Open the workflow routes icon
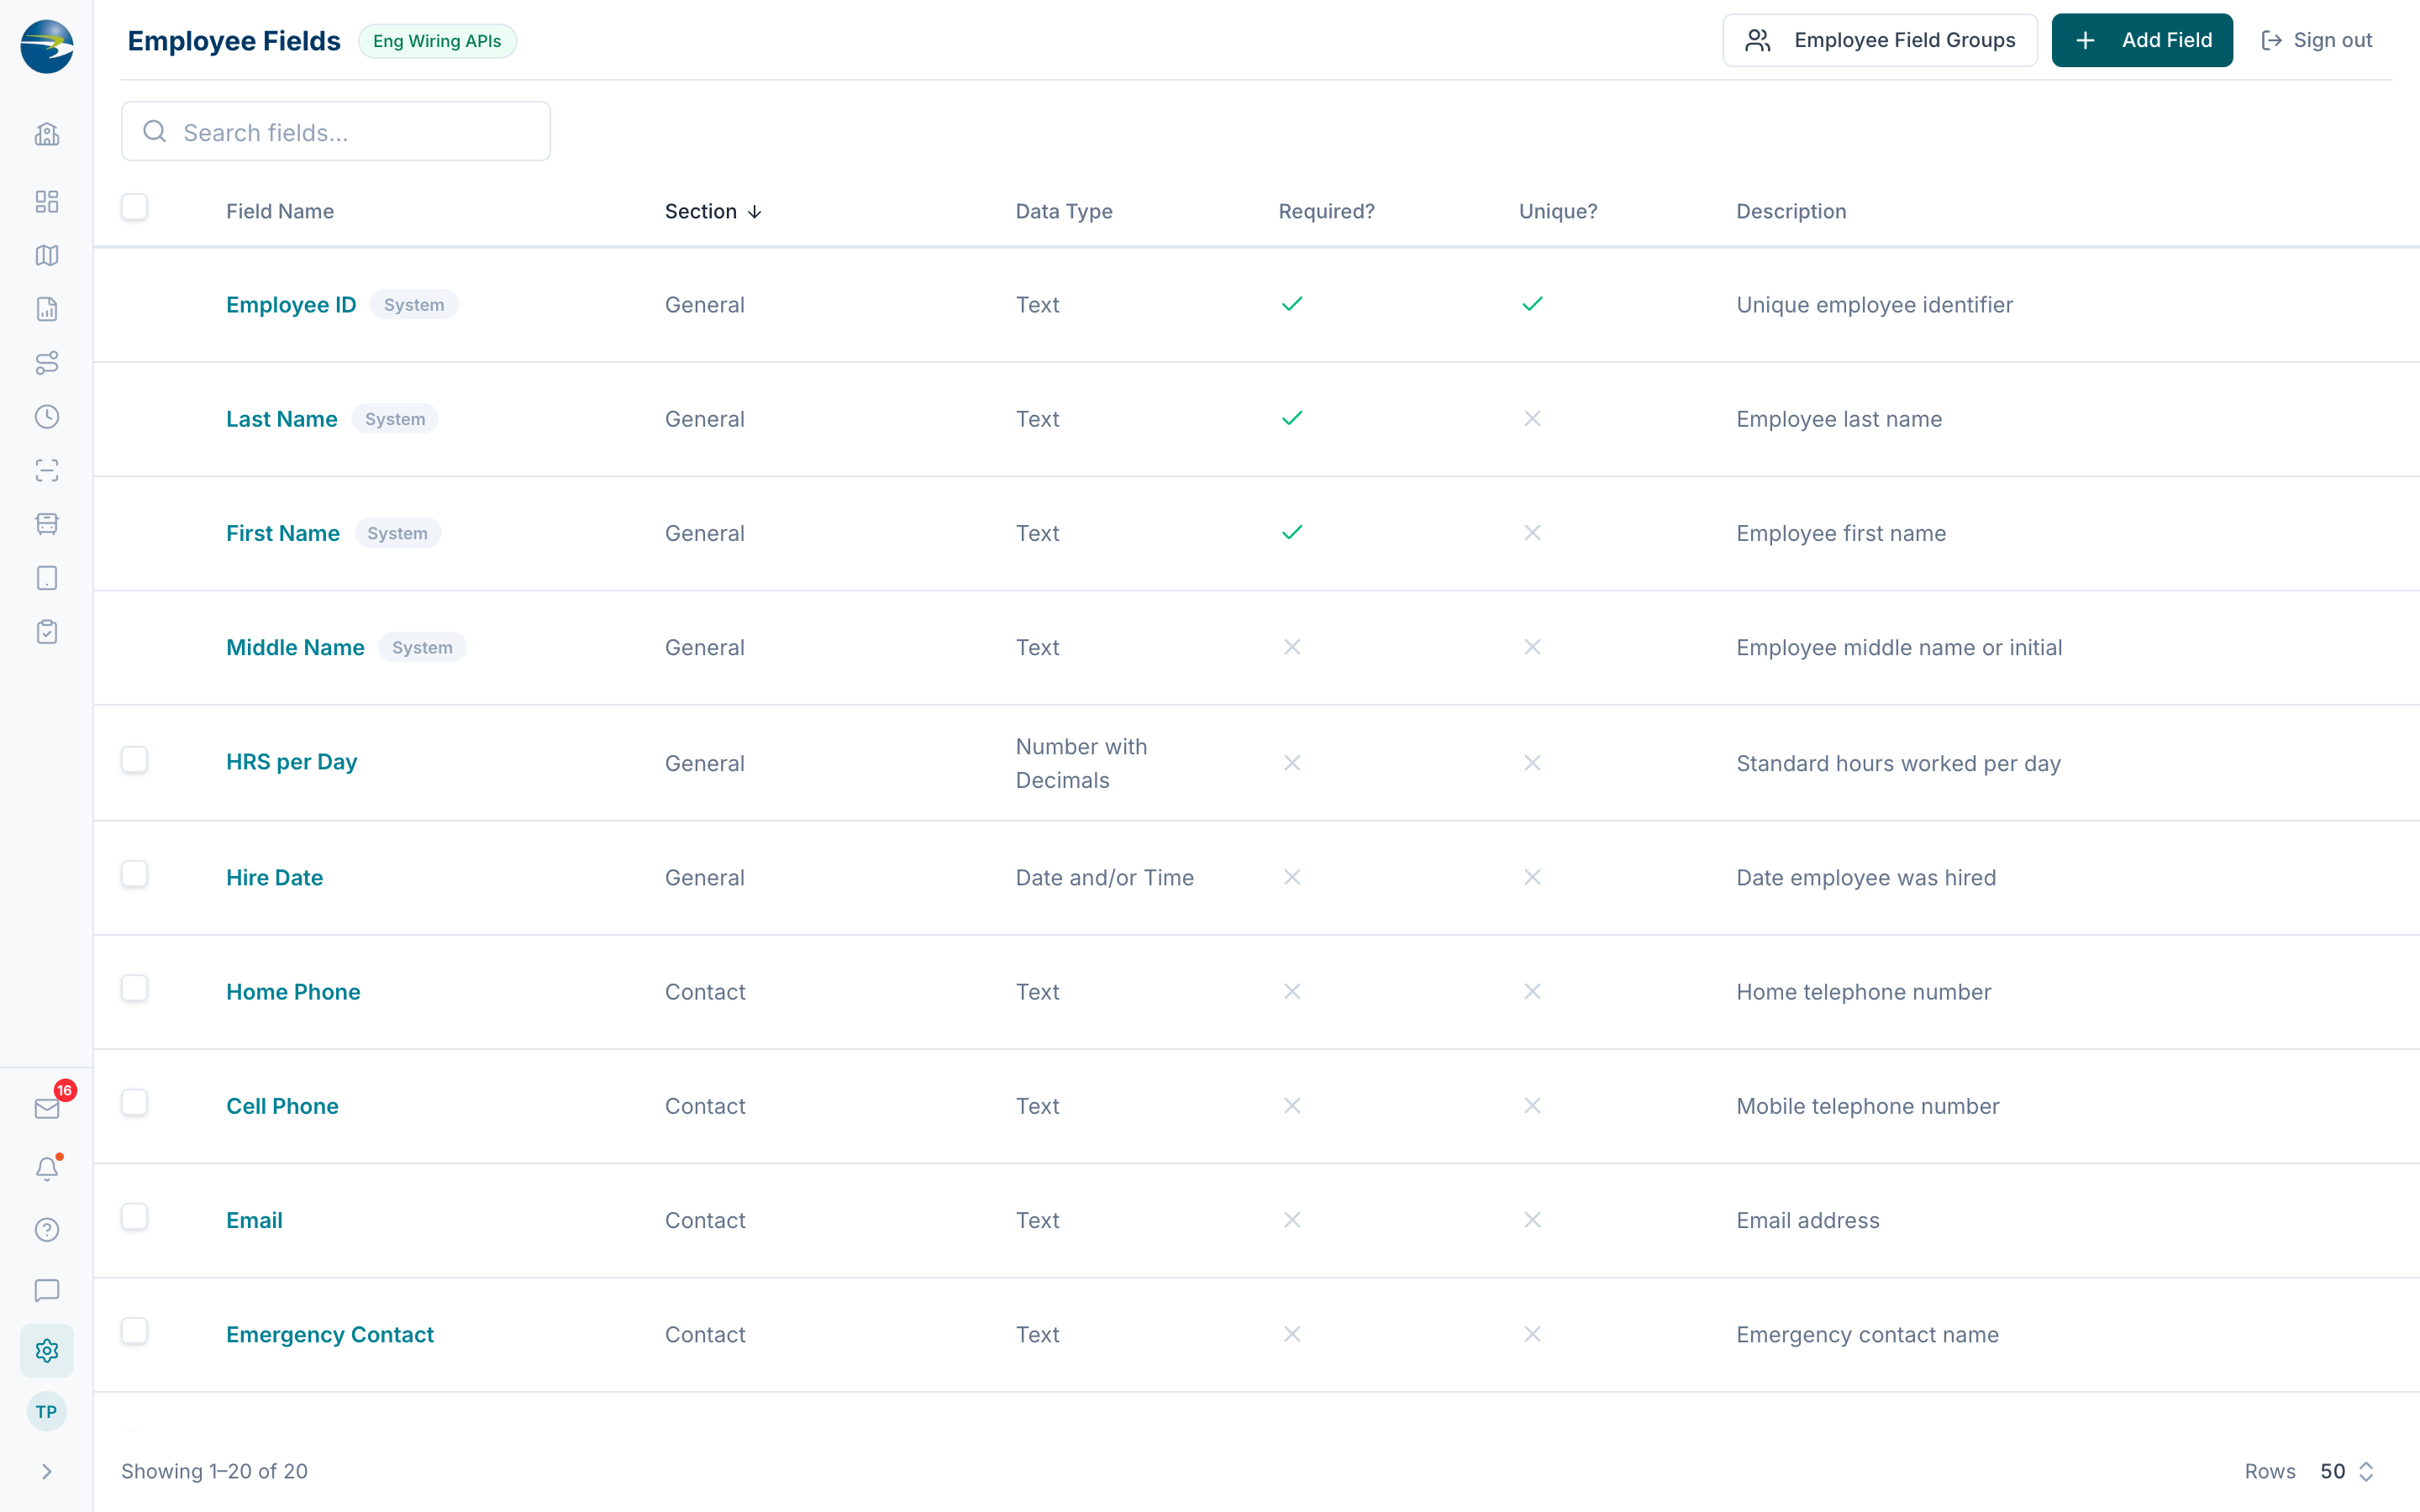 pos(47,363)
